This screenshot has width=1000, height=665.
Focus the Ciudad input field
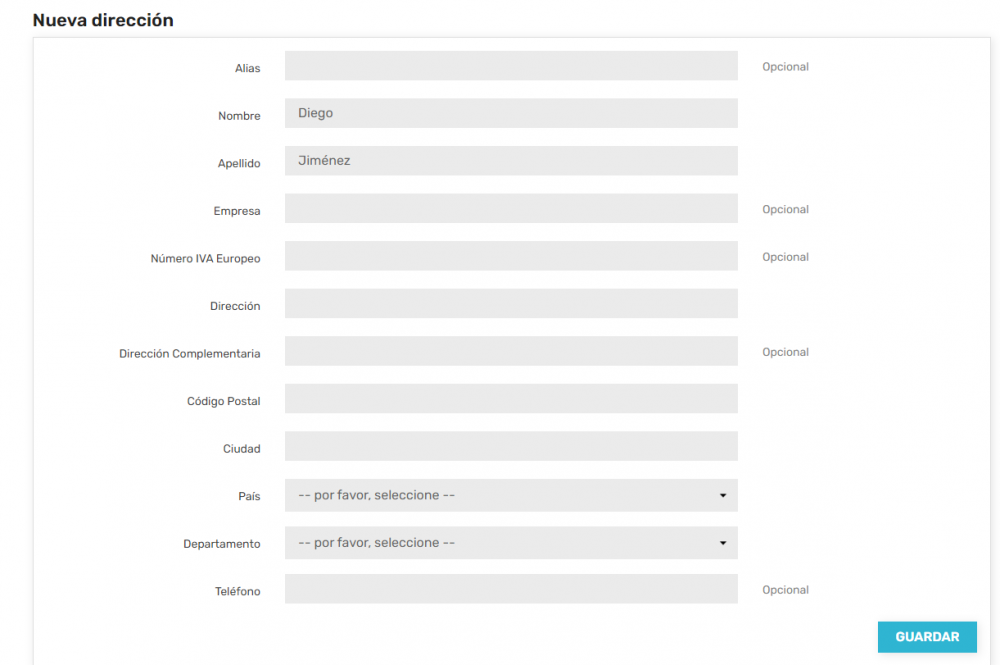tap(510, 446)
